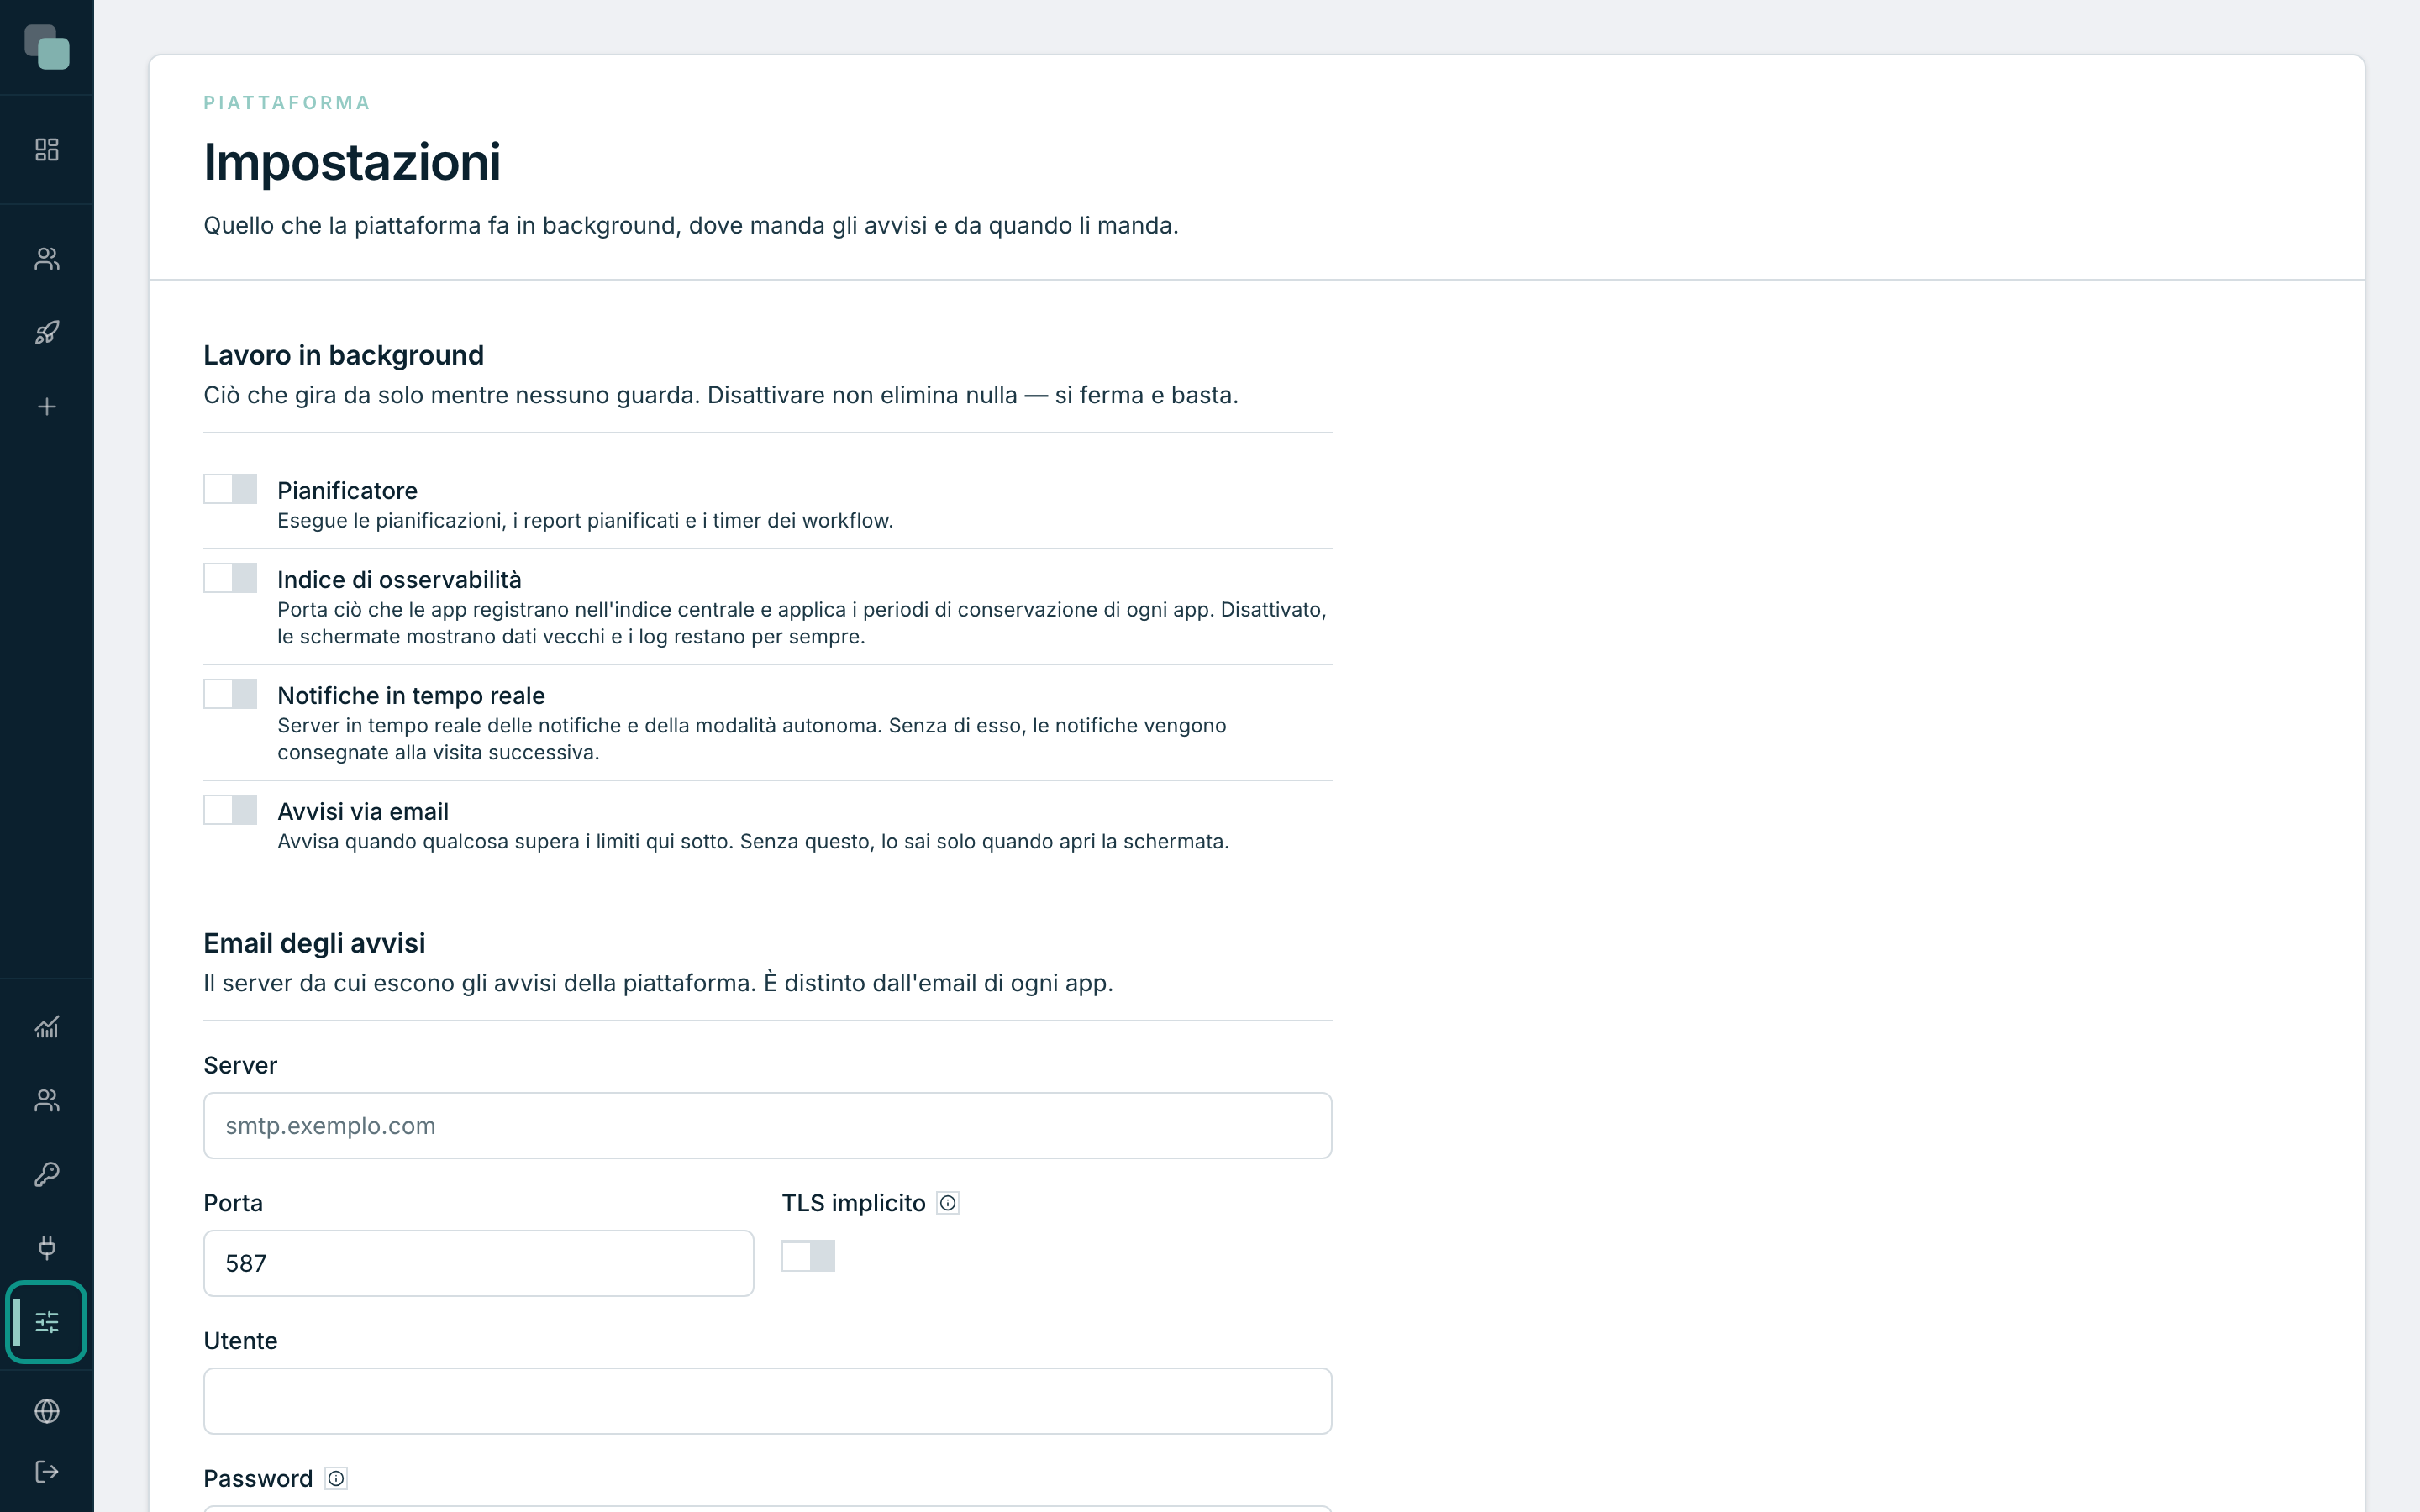Click the Utente text field
Viewport: 2420px width, 1512px height.
(x=767, y=1401)
